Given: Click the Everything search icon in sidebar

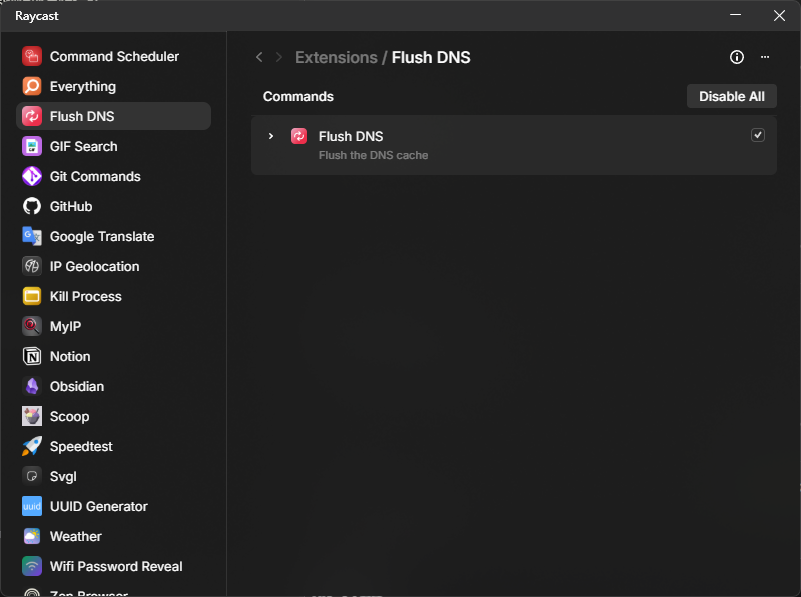Looking at the screenshot, I should point(32,87).
